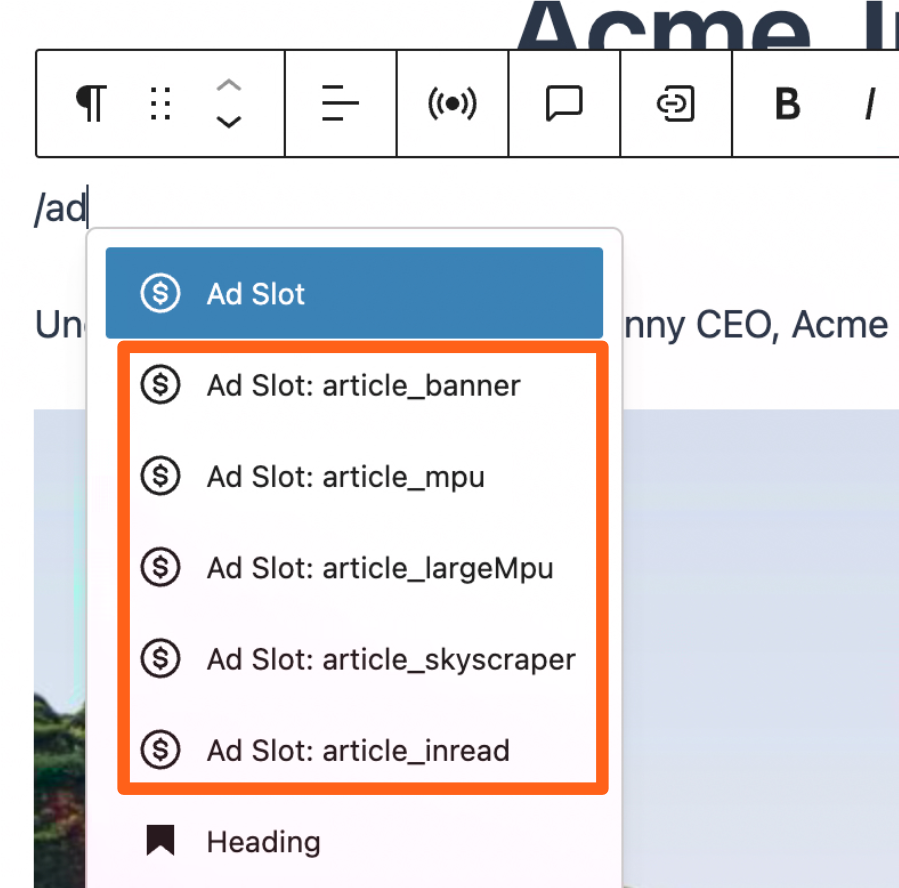Choose Ad Slot: article_inread
Screen dimensions: 899x888
click(357, 750)
